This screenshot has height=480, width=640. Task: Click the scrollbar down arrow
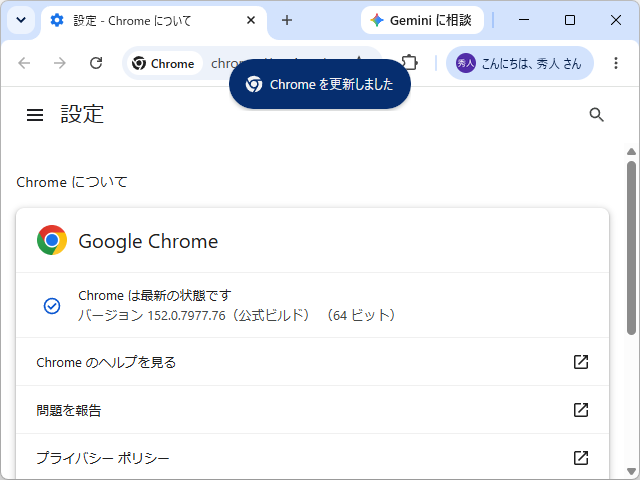(631, 471)
